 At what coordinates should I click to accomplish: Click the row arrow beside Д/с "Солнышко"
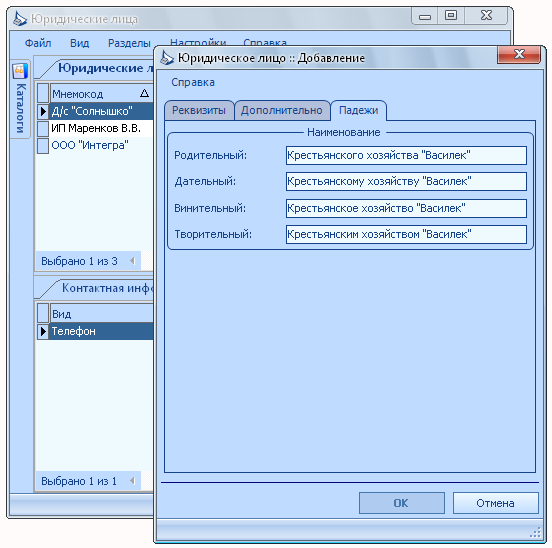click(x=43, y=112)
